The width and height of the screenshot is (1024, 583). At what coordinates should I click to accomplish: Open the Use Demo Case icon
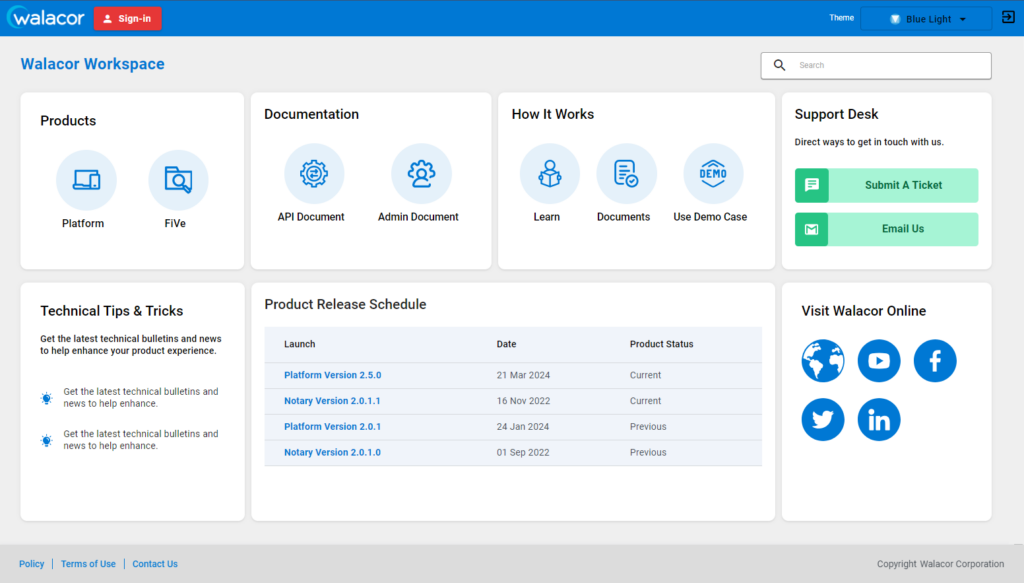713,174
